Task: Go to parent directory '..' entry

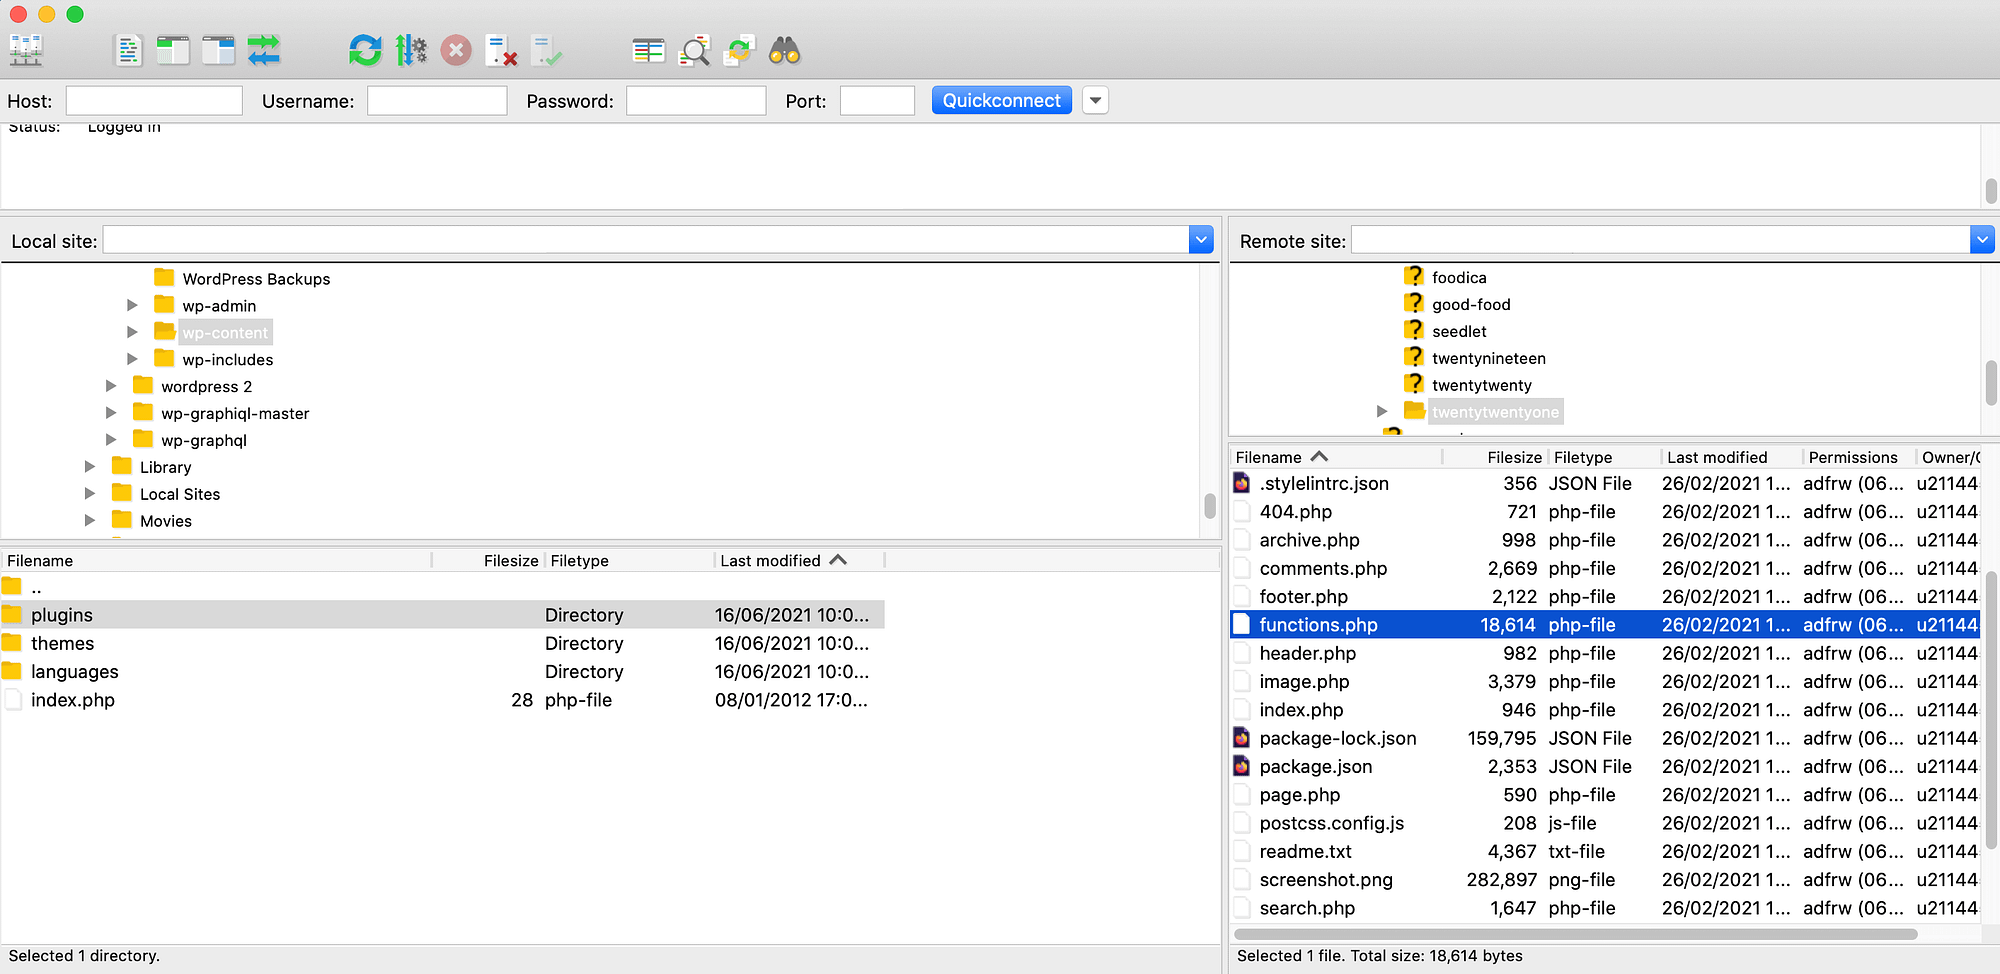Action: tap(442, 587)
